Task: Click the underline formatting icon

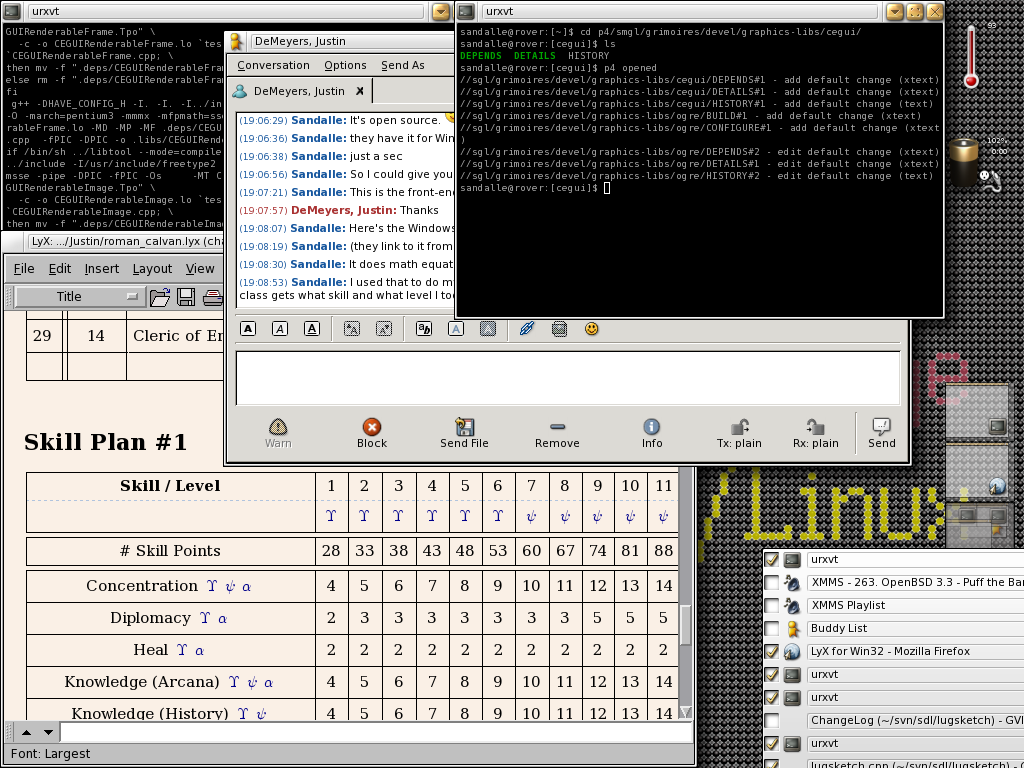Action: 312,329
